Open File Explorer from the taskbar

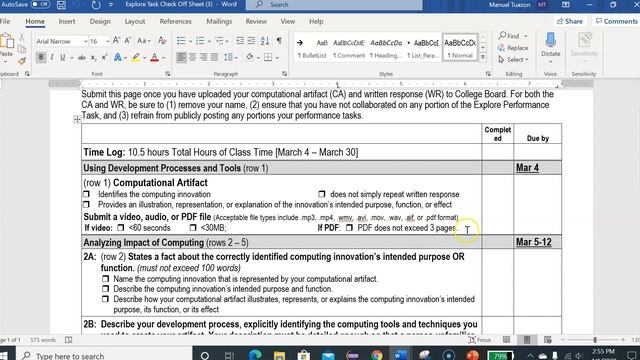tap(279, 355)
